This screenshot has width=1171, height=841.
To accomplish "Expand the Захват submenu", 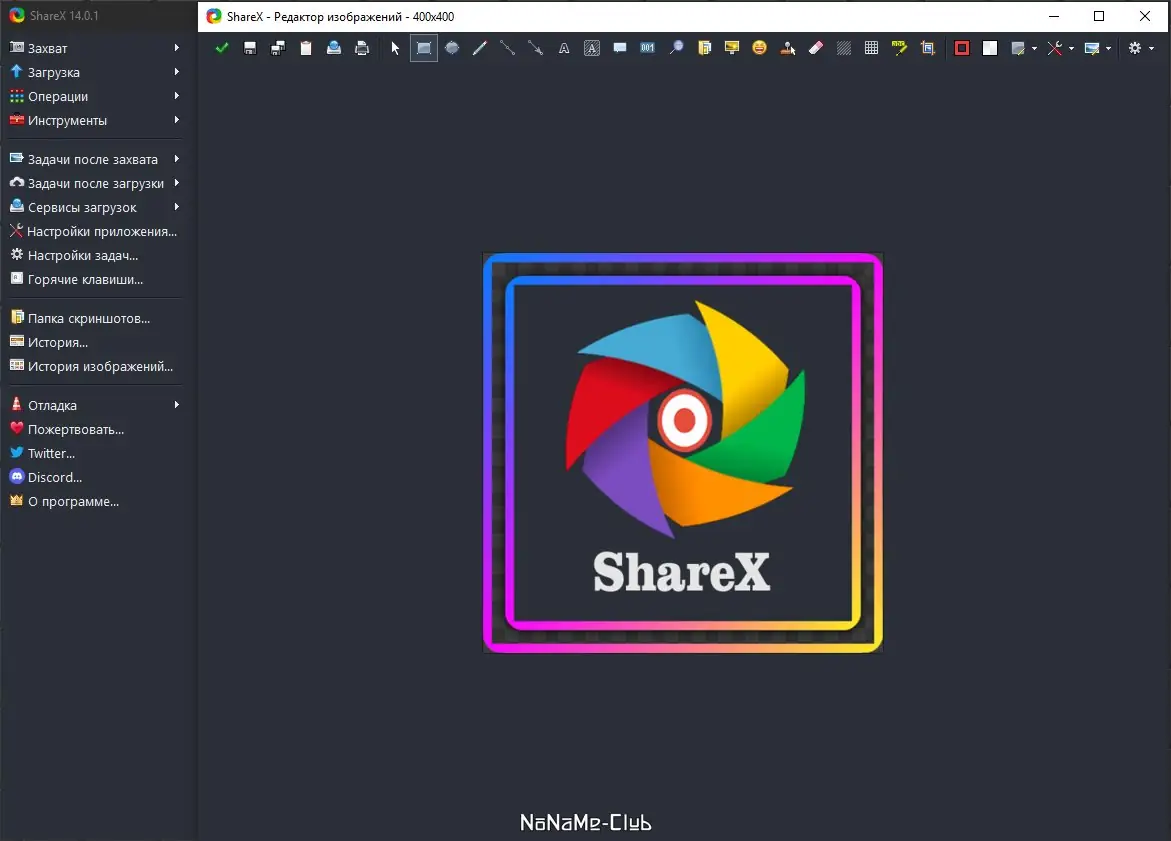I will pos(94,48).
